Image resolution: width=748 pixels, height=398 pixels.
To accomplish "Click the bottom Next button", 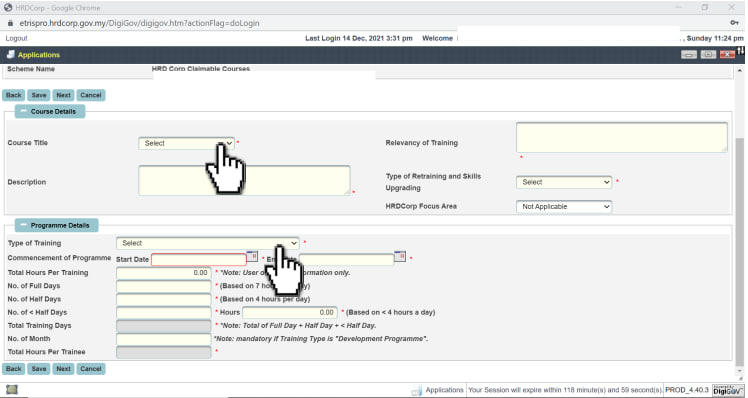I will [x=63, y=368].
